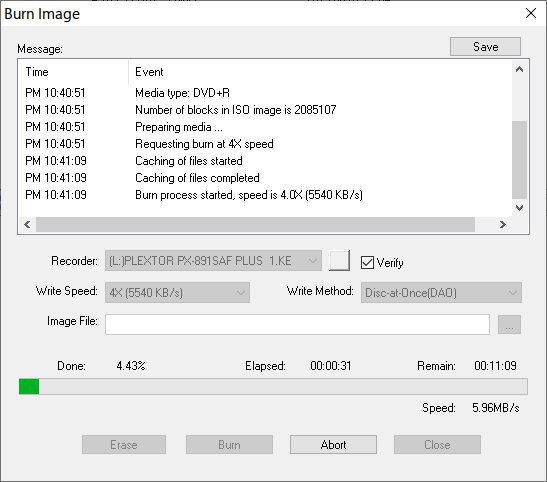Click the Time column header
Screen dimensions: 547x482
pyautogui.click(x=73, y=72)
